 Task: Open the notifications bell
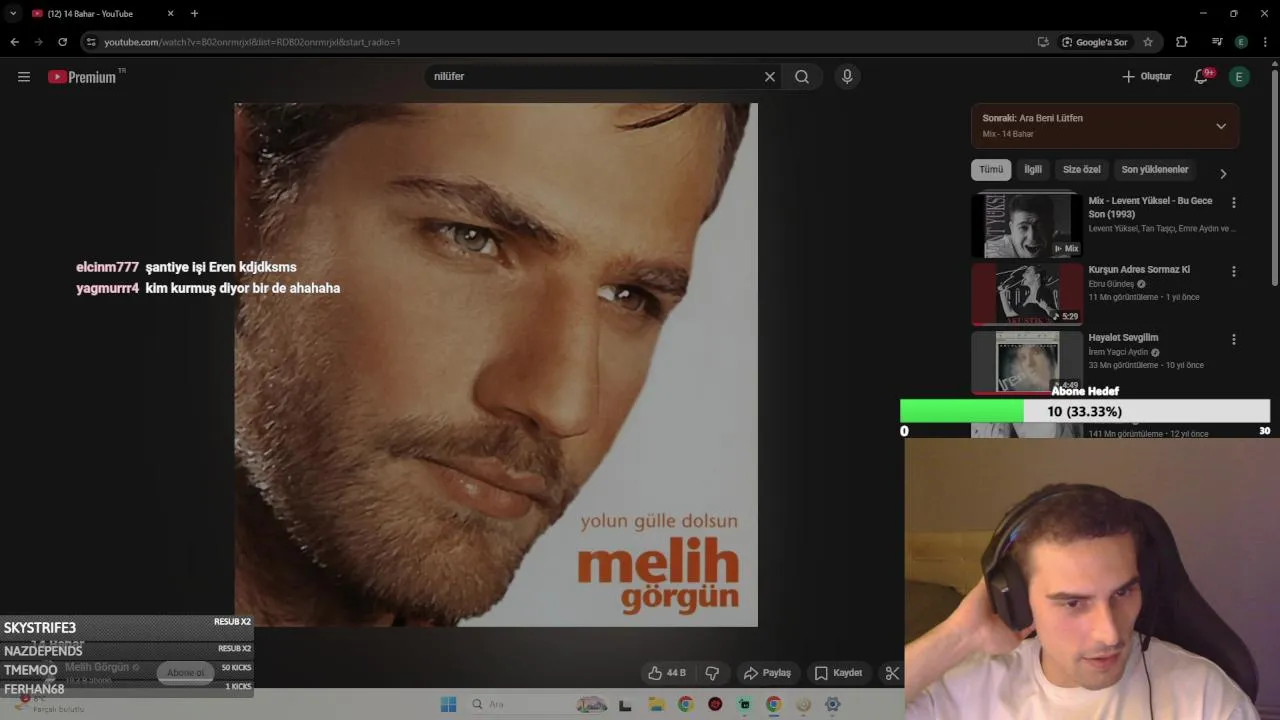click(x=1202, y=77)
